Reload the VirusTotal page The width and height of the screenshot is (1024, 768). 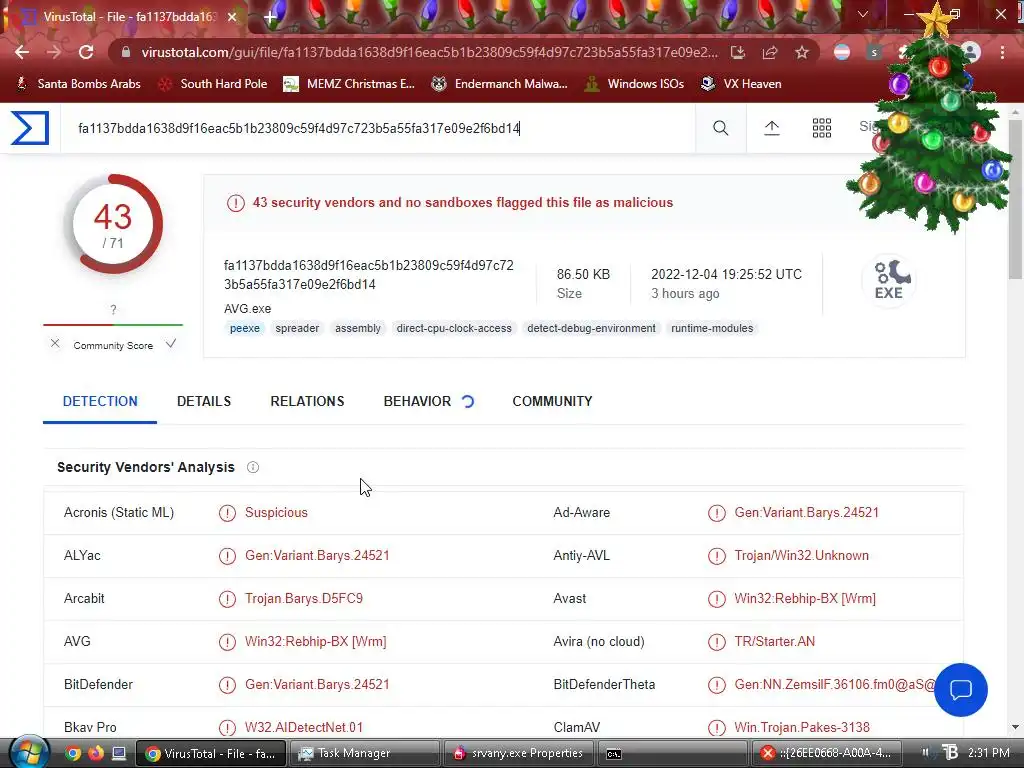(86, 52)
